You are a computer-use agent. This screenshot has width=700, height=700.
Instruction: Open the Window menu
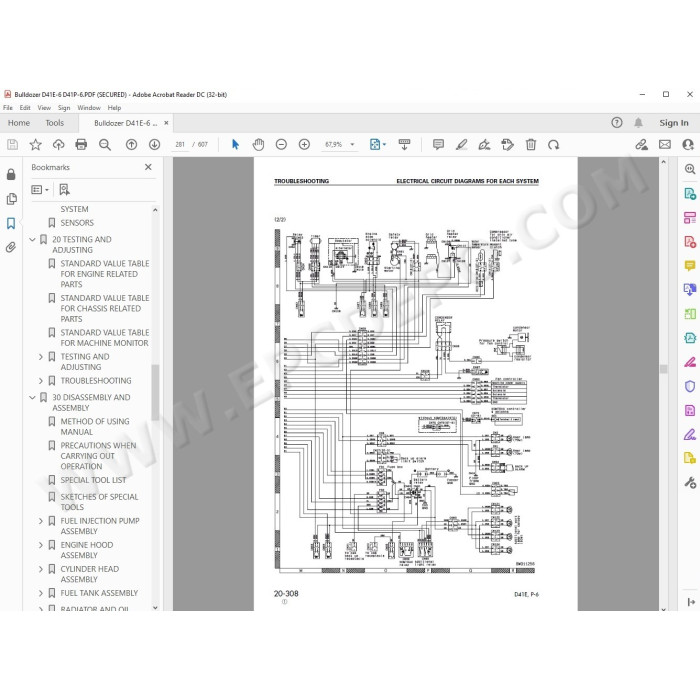89,108
